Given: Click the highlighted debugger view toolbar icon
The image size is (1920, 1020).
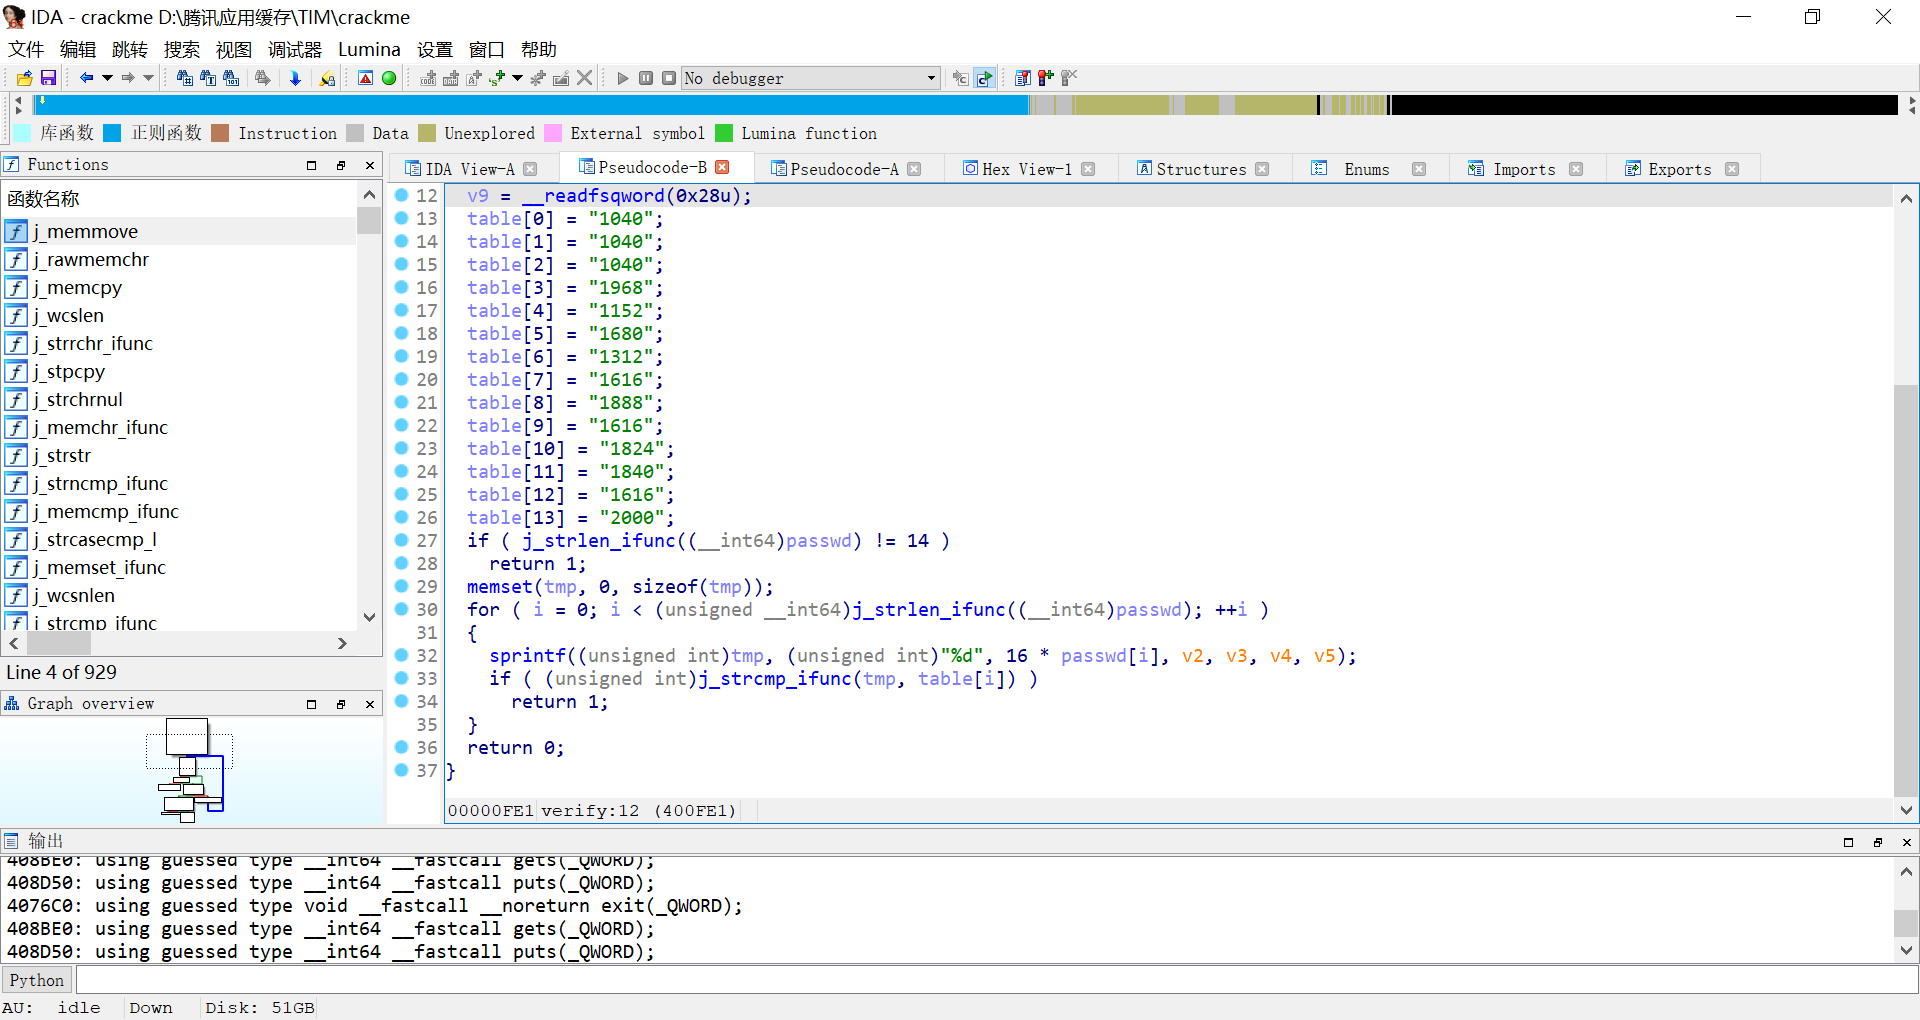Looking at the screenshot, I should [985, 78].
